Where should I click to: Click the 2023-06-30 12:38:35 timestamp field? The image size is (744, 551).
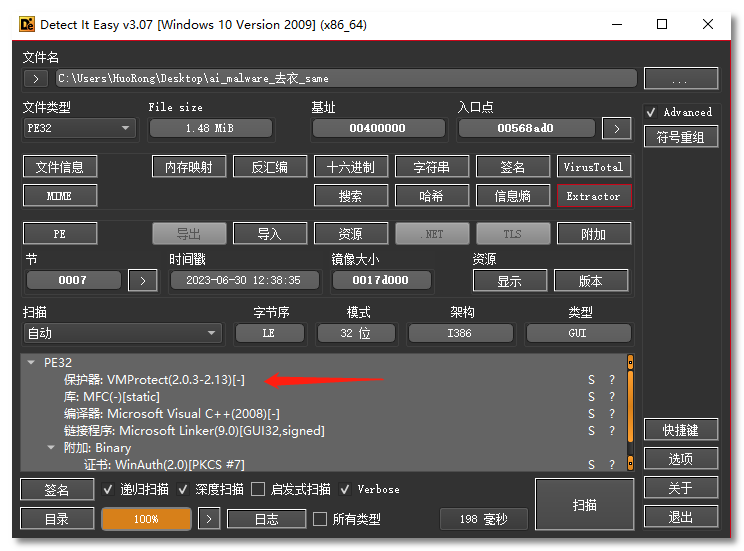[x=244, y=280]
